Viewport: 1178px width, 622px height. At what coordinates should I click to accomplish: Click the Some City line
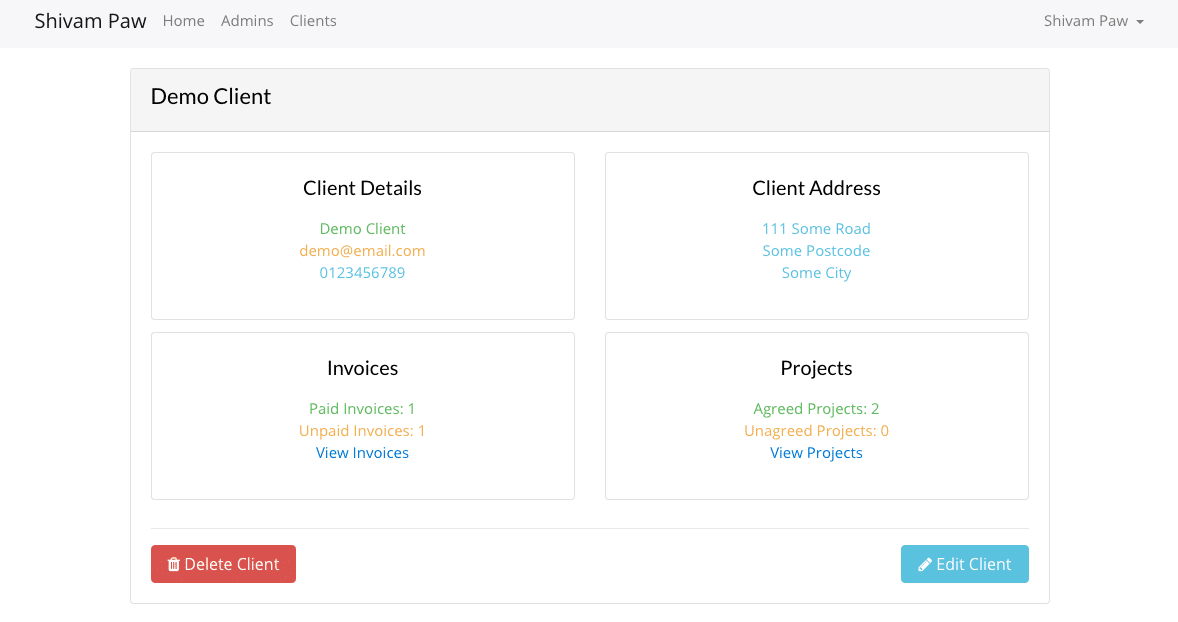(x=816, y=273)
